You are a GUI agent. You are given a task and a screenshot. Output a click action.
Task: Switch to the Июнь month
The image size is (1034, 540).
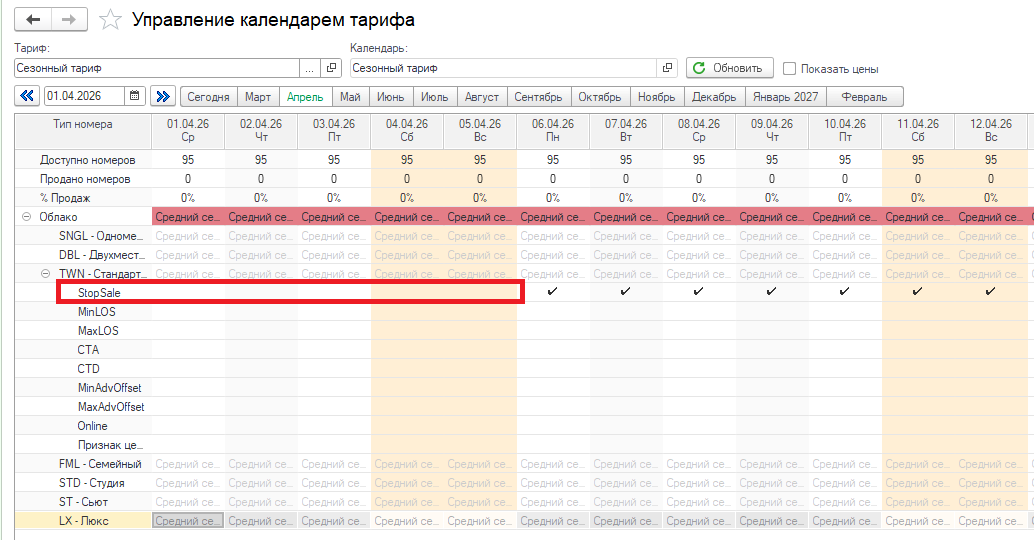click(390, 97)
